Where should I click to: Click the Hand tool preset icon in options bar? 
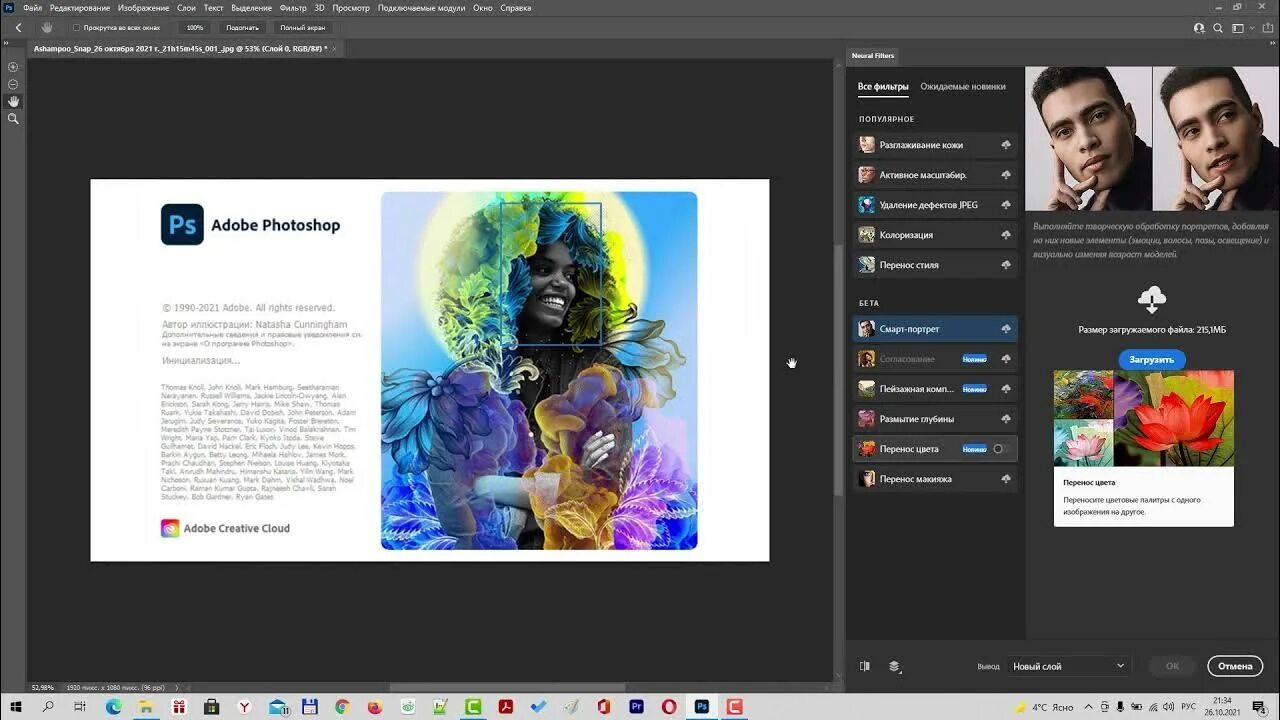pyautogui.click(x=46, y=27)
